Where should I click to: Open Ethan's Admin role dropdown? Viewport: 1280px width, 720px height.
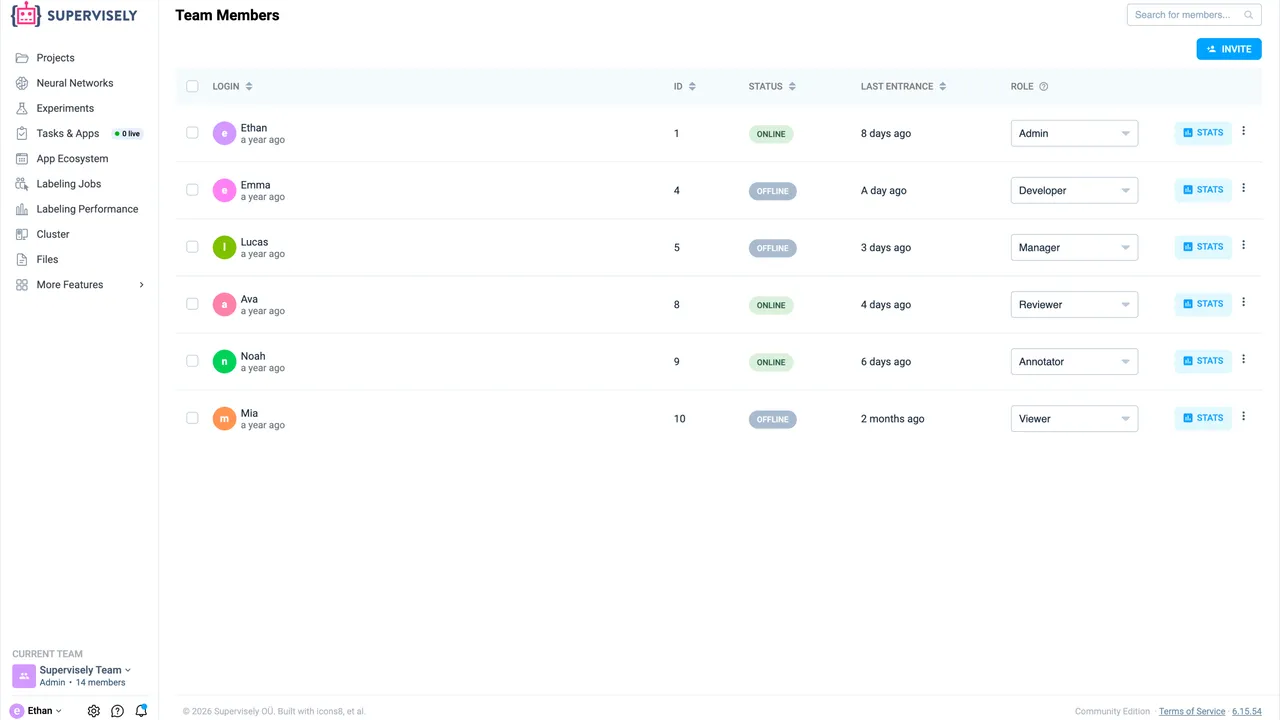pos(1074,133)
